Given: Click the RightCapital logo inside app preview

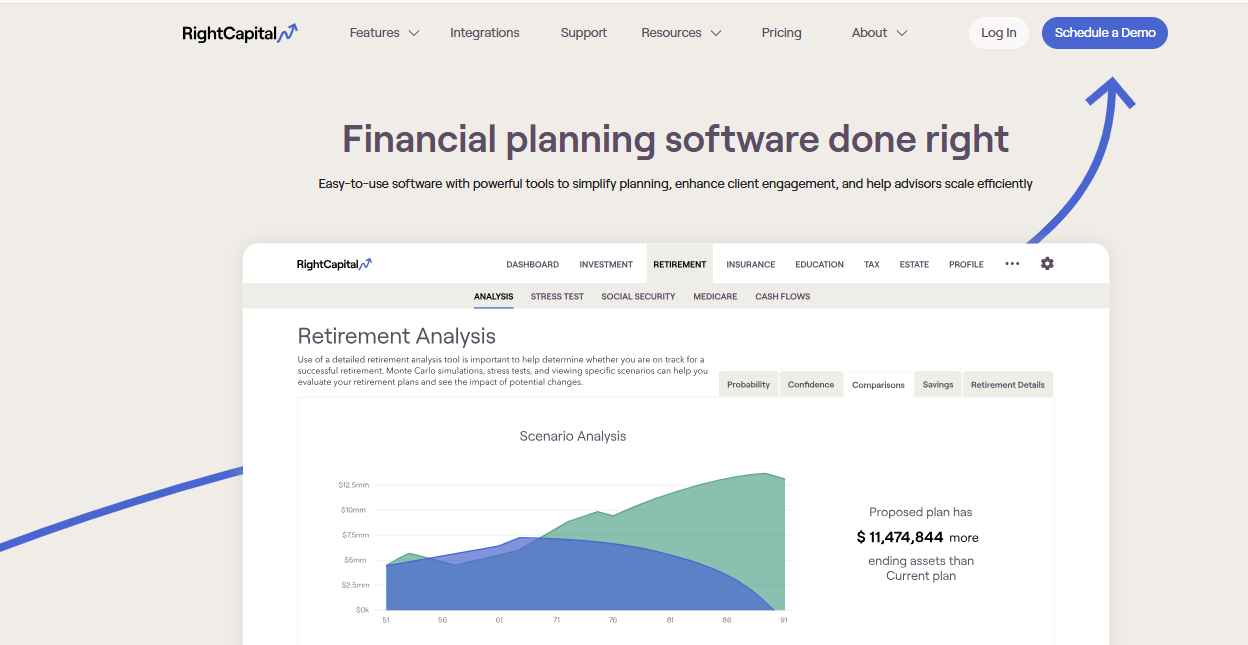Looking at the screenshot, I should click(x=334, y=265).
